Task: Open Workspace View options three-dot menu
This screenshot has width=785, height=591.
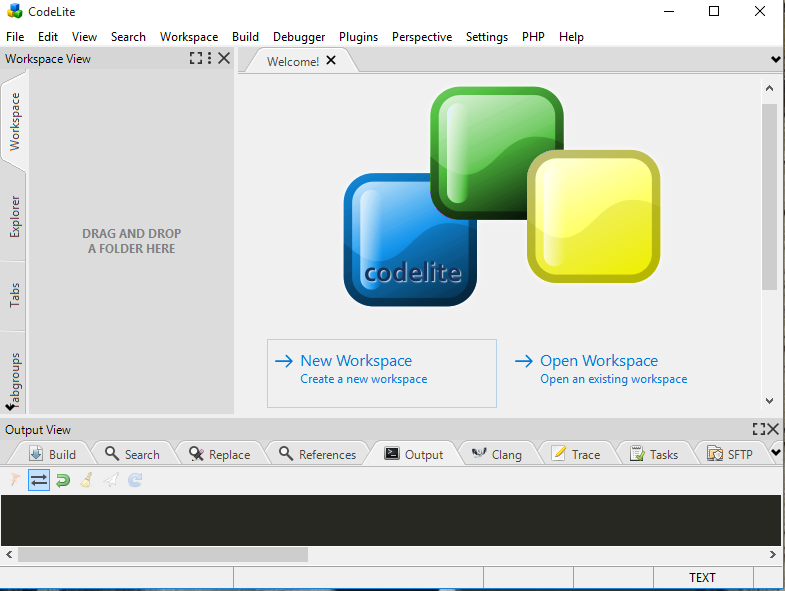Action: [x=209, y=58]
